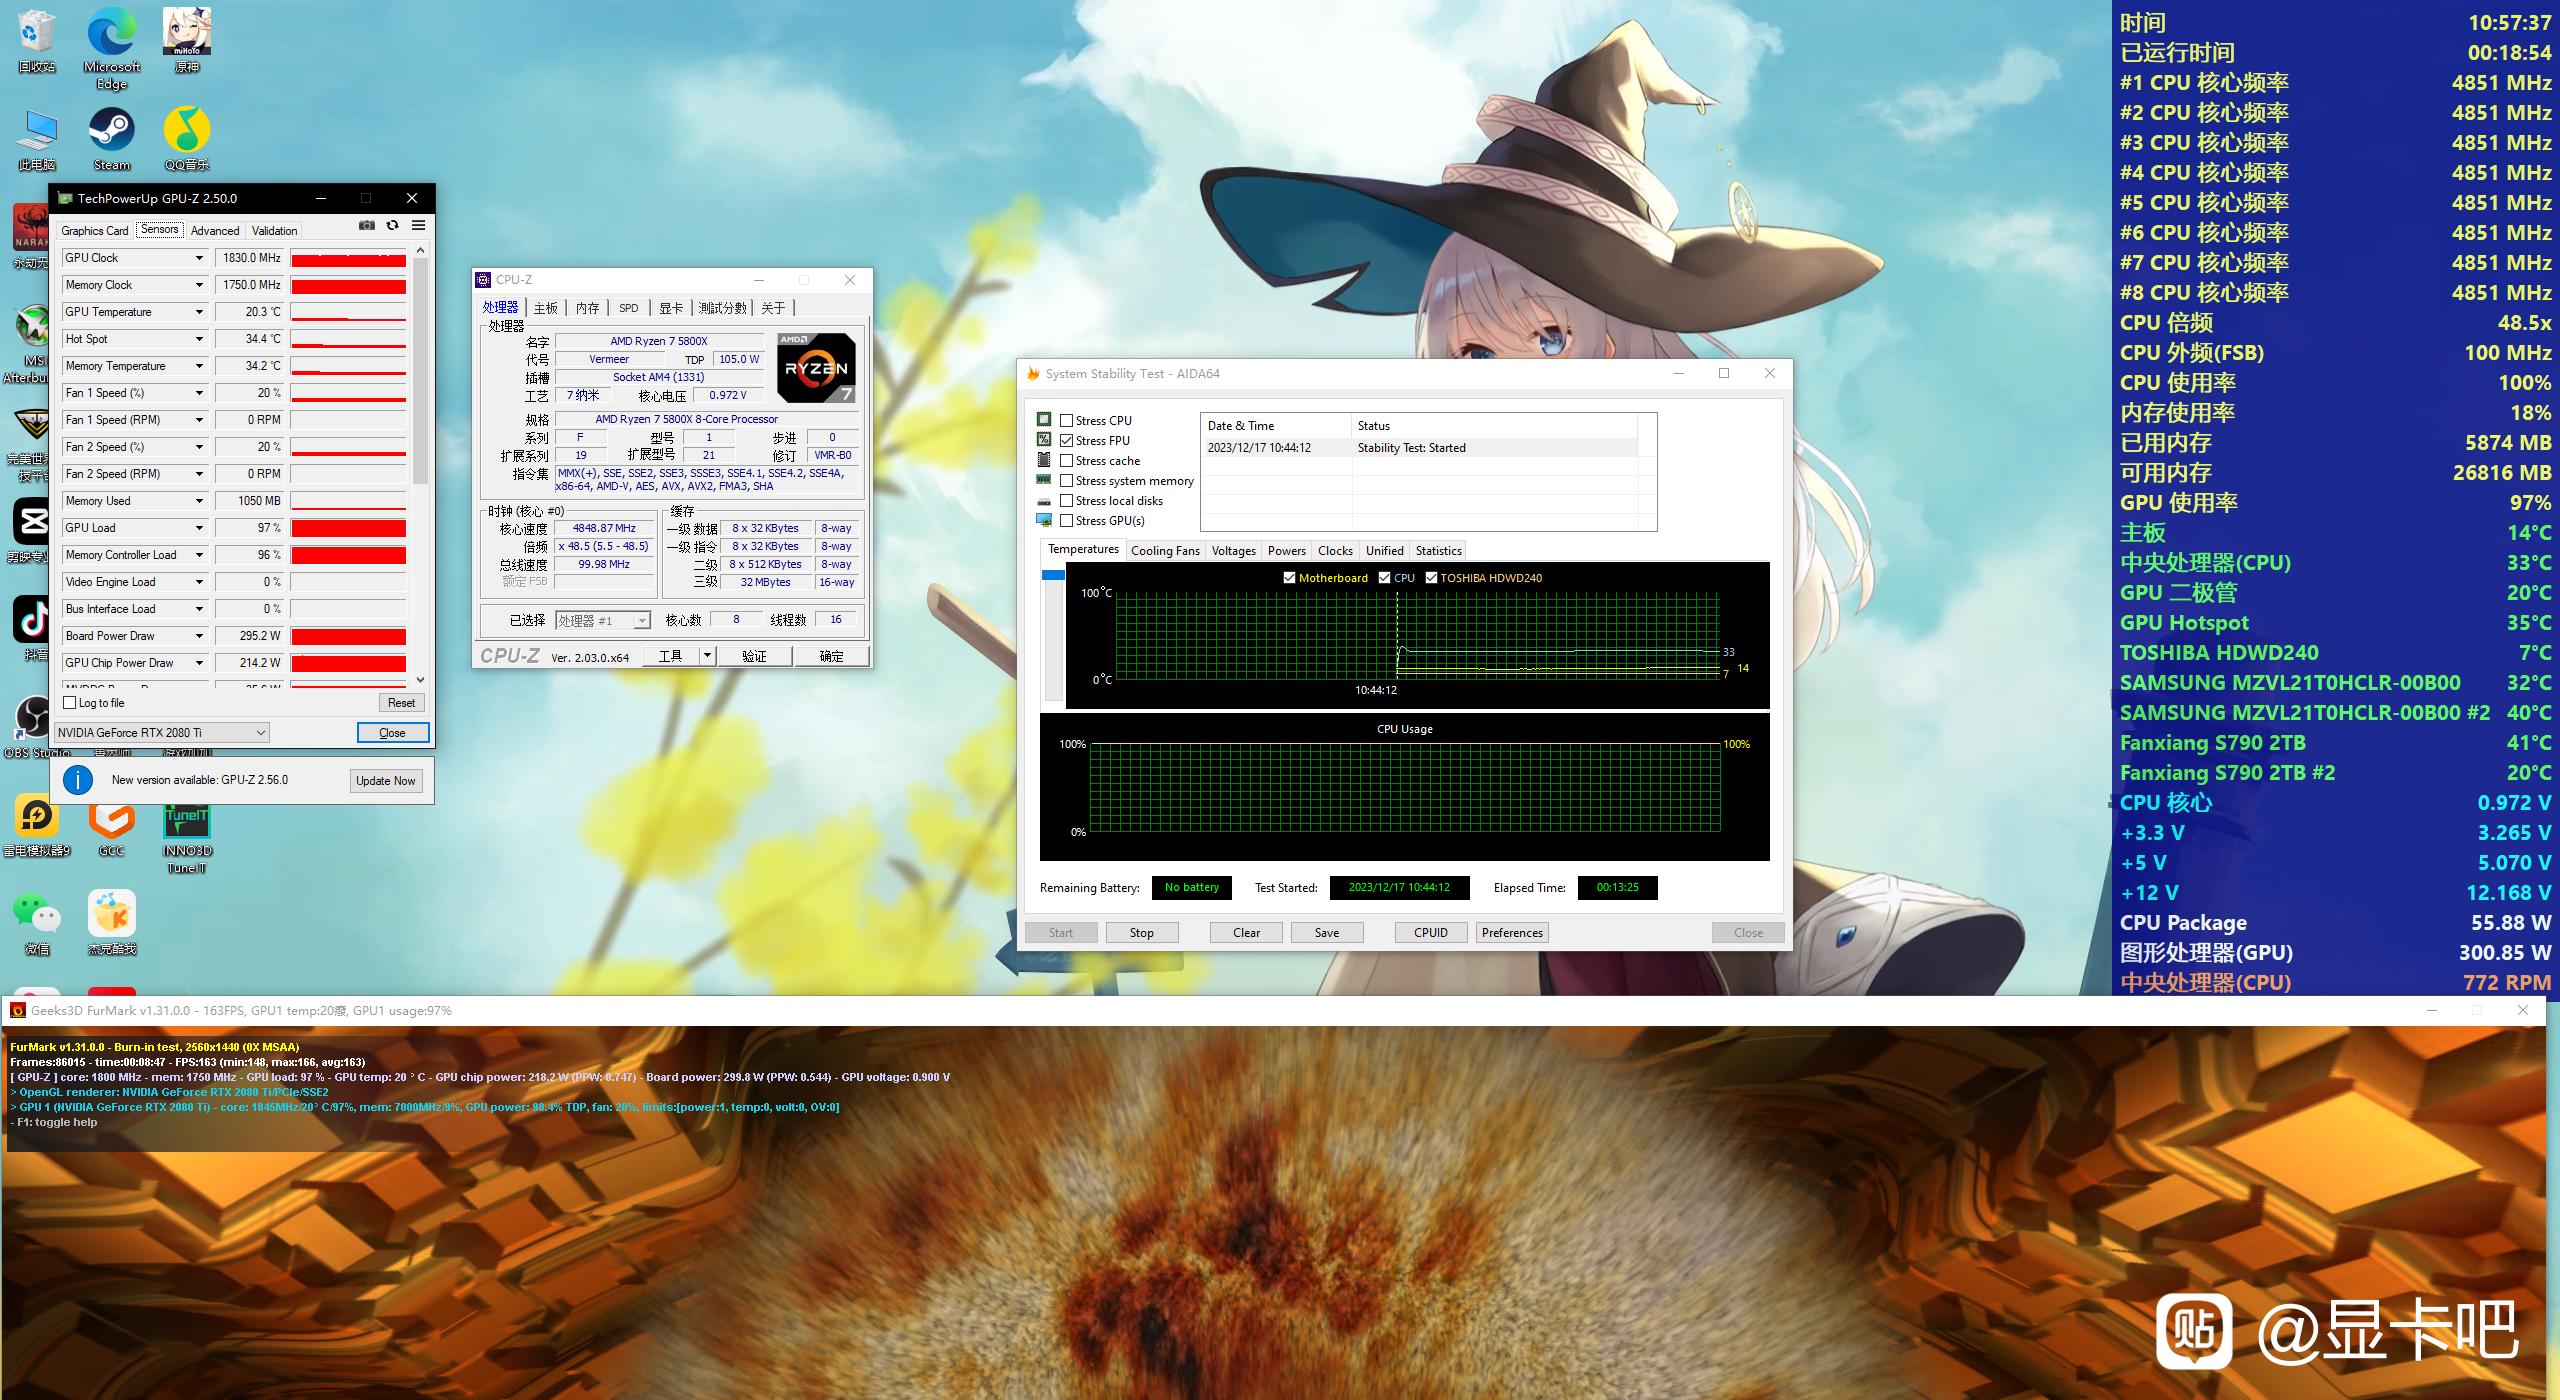Uncheck Stress FPU checkbox
Screen dimensions: 2560x1400
coord(1067,441)
